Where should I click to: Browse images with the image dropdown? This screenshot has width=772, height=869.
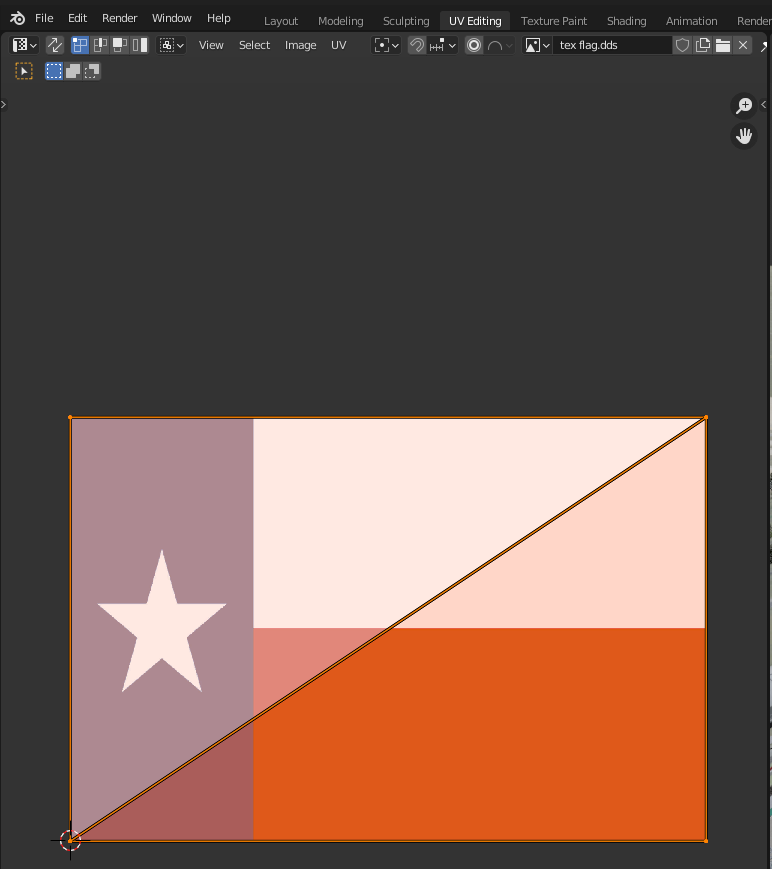(x=537, y=45)
